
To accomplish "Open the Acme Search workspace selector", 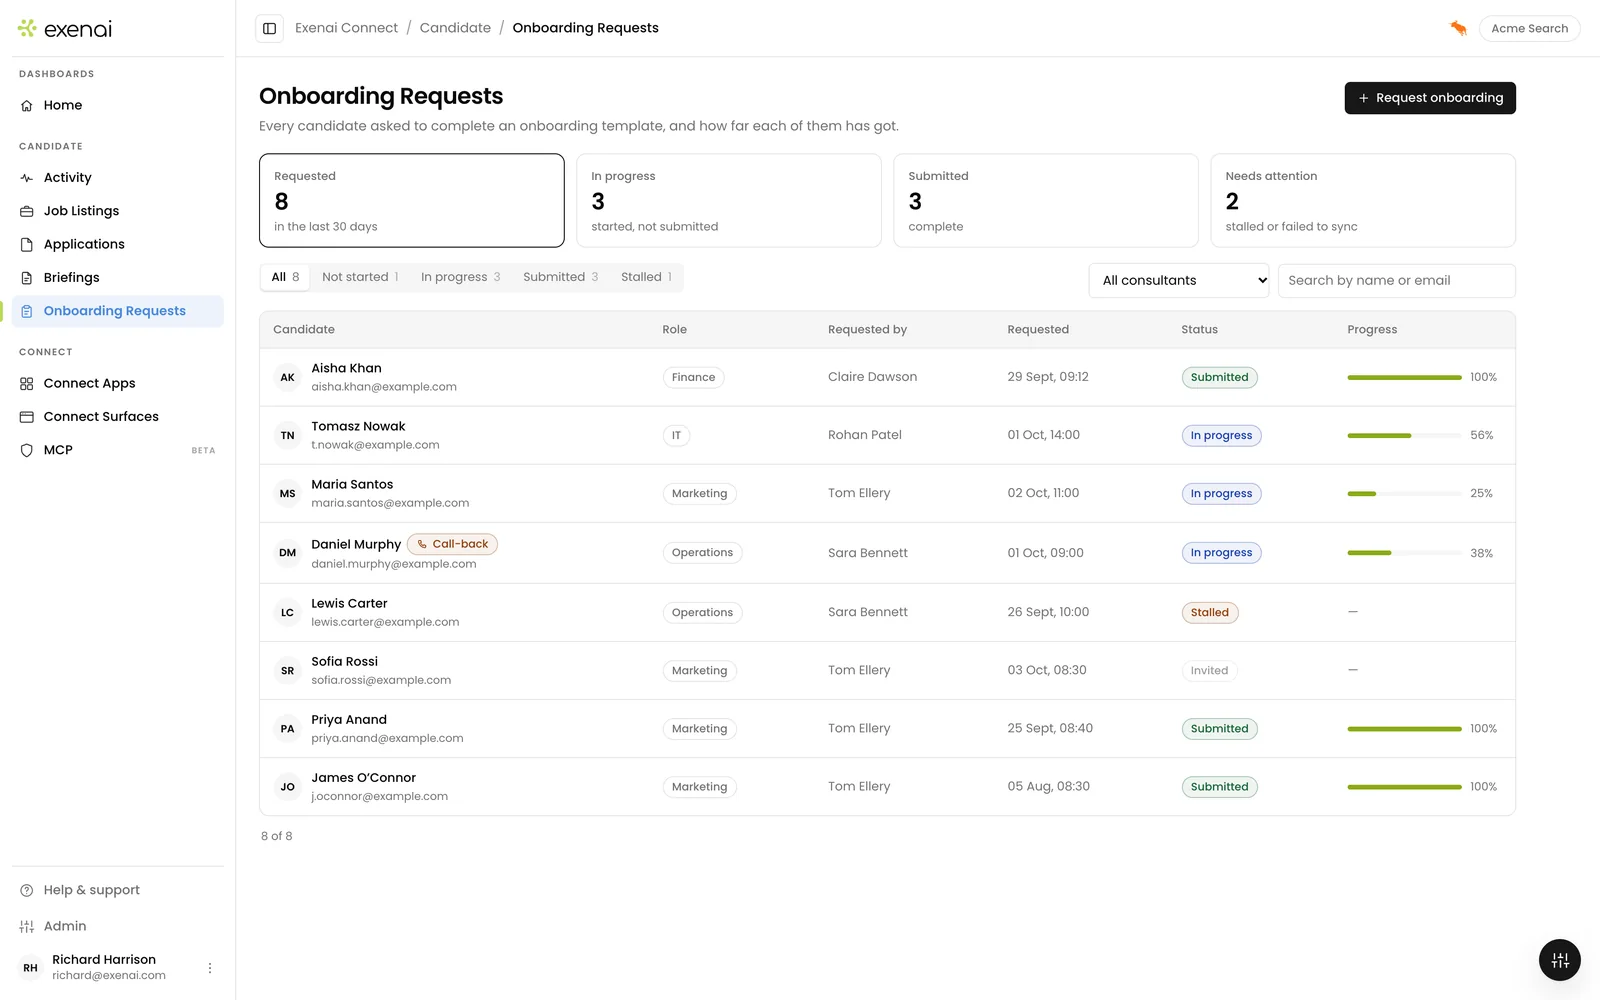I will coord(1529,28).
